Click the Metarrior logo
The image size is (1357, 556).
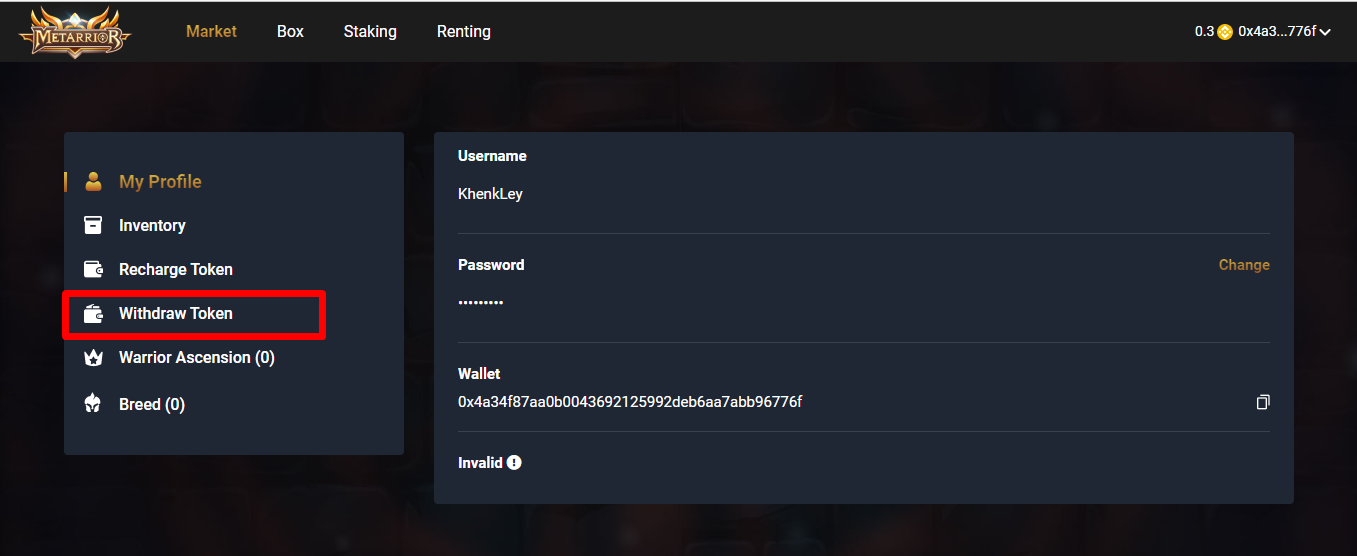point(75,32)
